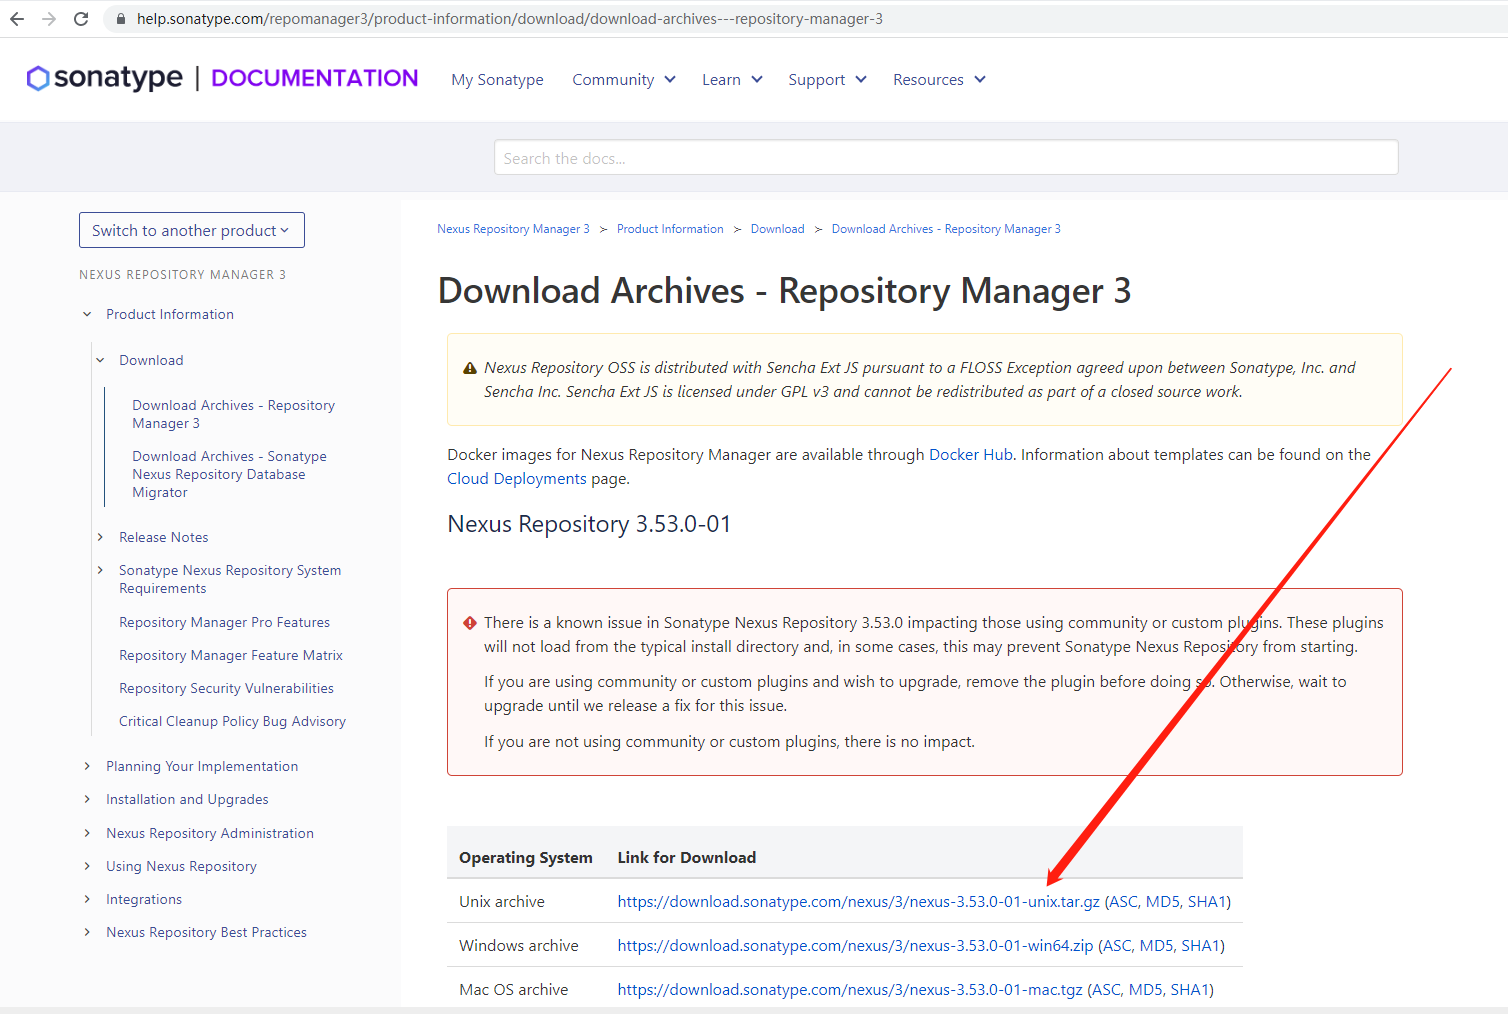Click the Sonatype hexagon logo
1508x1014 pixels.
point(38,78)
